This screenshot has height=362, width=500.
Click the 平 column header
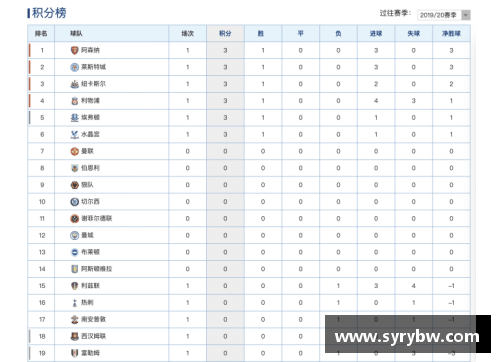tap(300, 33)
